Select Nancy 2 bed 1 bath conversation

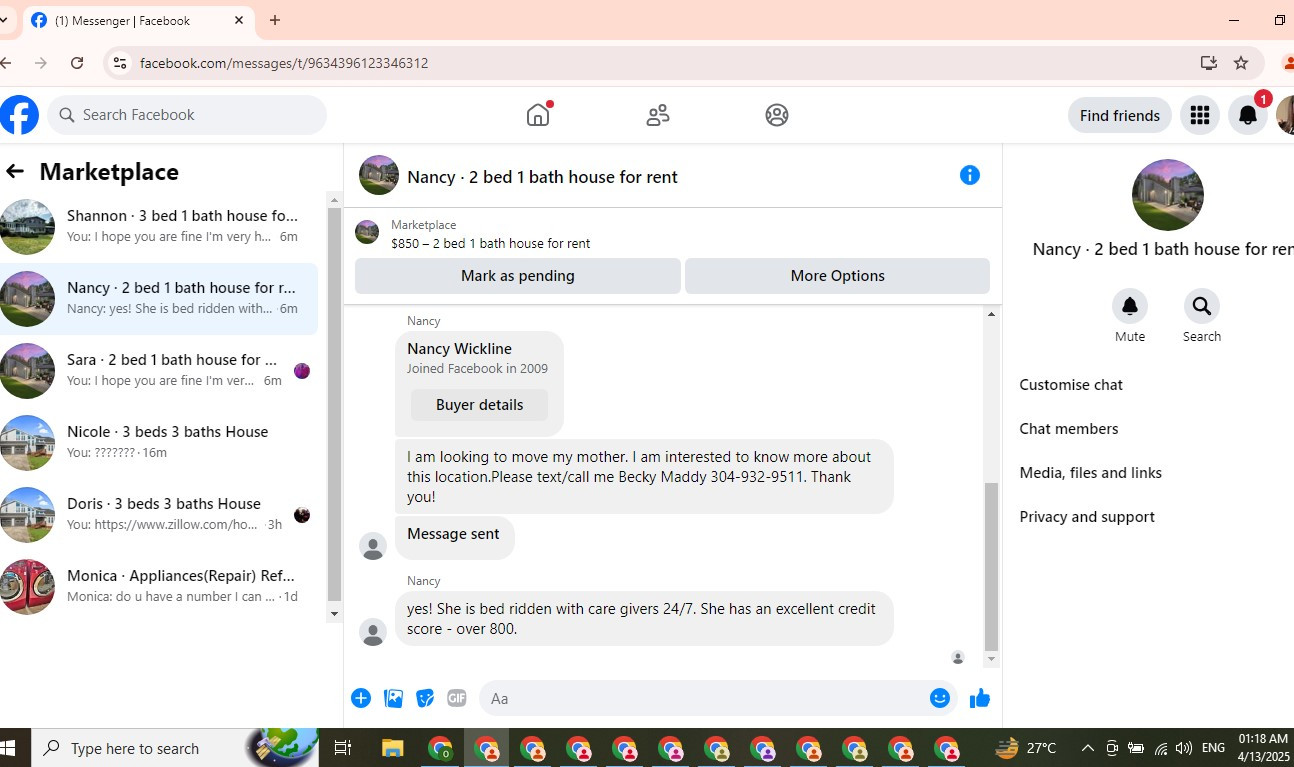coord(159,299)
